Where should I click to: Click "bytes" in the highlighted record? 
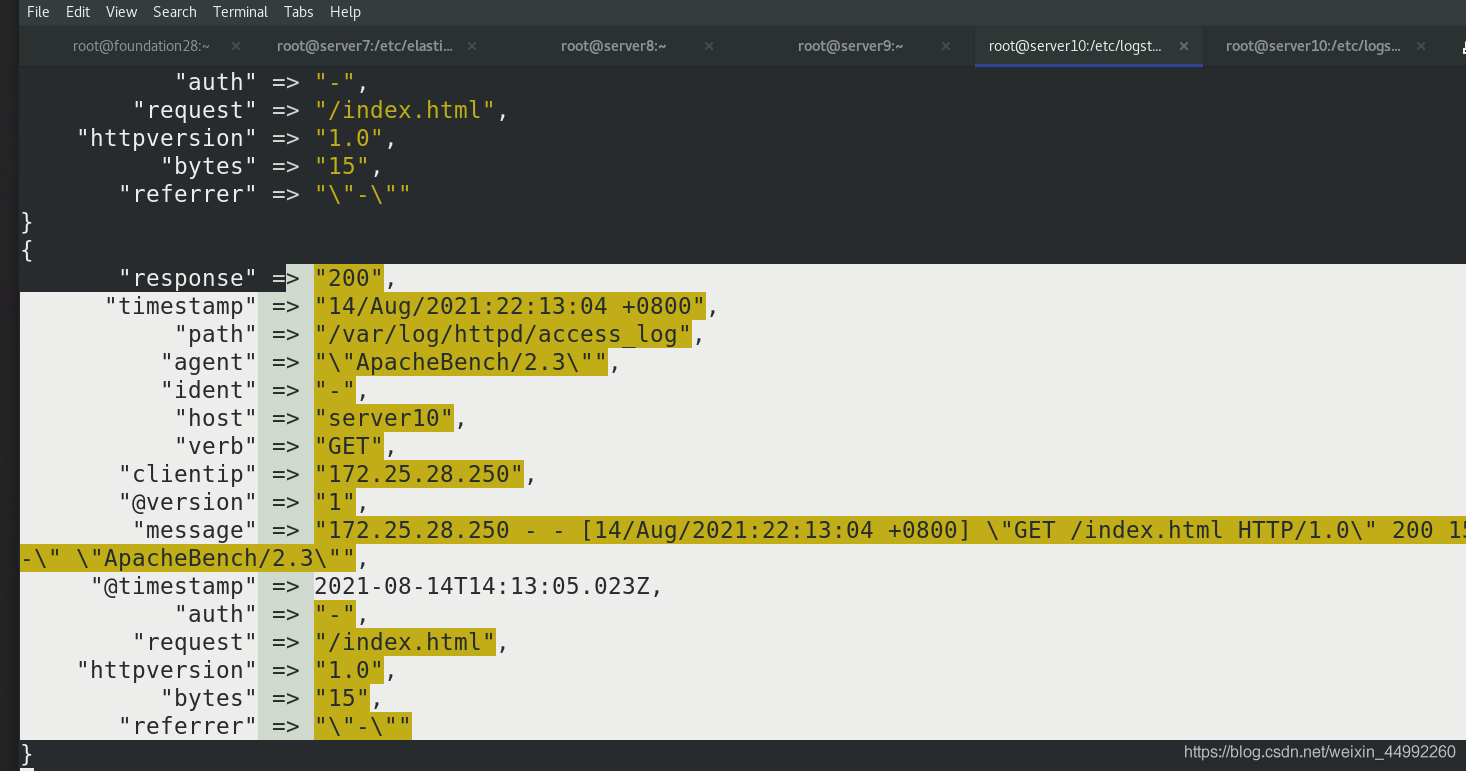(x=209, y=698)
